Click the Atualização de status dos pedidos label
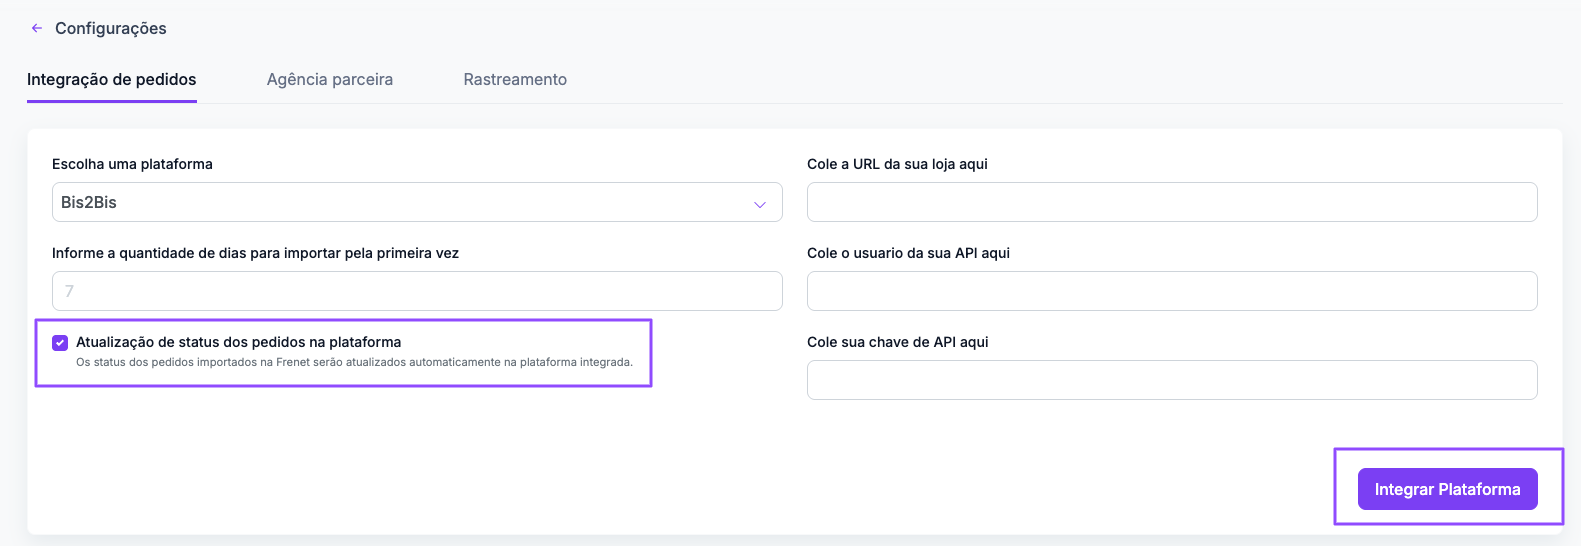The width and height of the screenshot is (1581, 546). (x=238, y=342)
